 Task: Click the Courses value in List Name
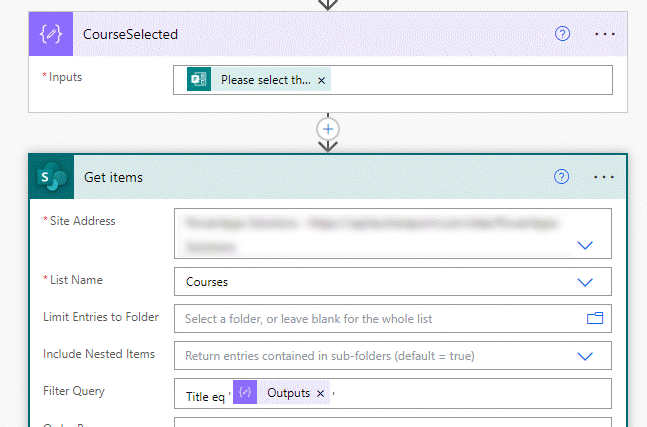(x=207, y=282)
